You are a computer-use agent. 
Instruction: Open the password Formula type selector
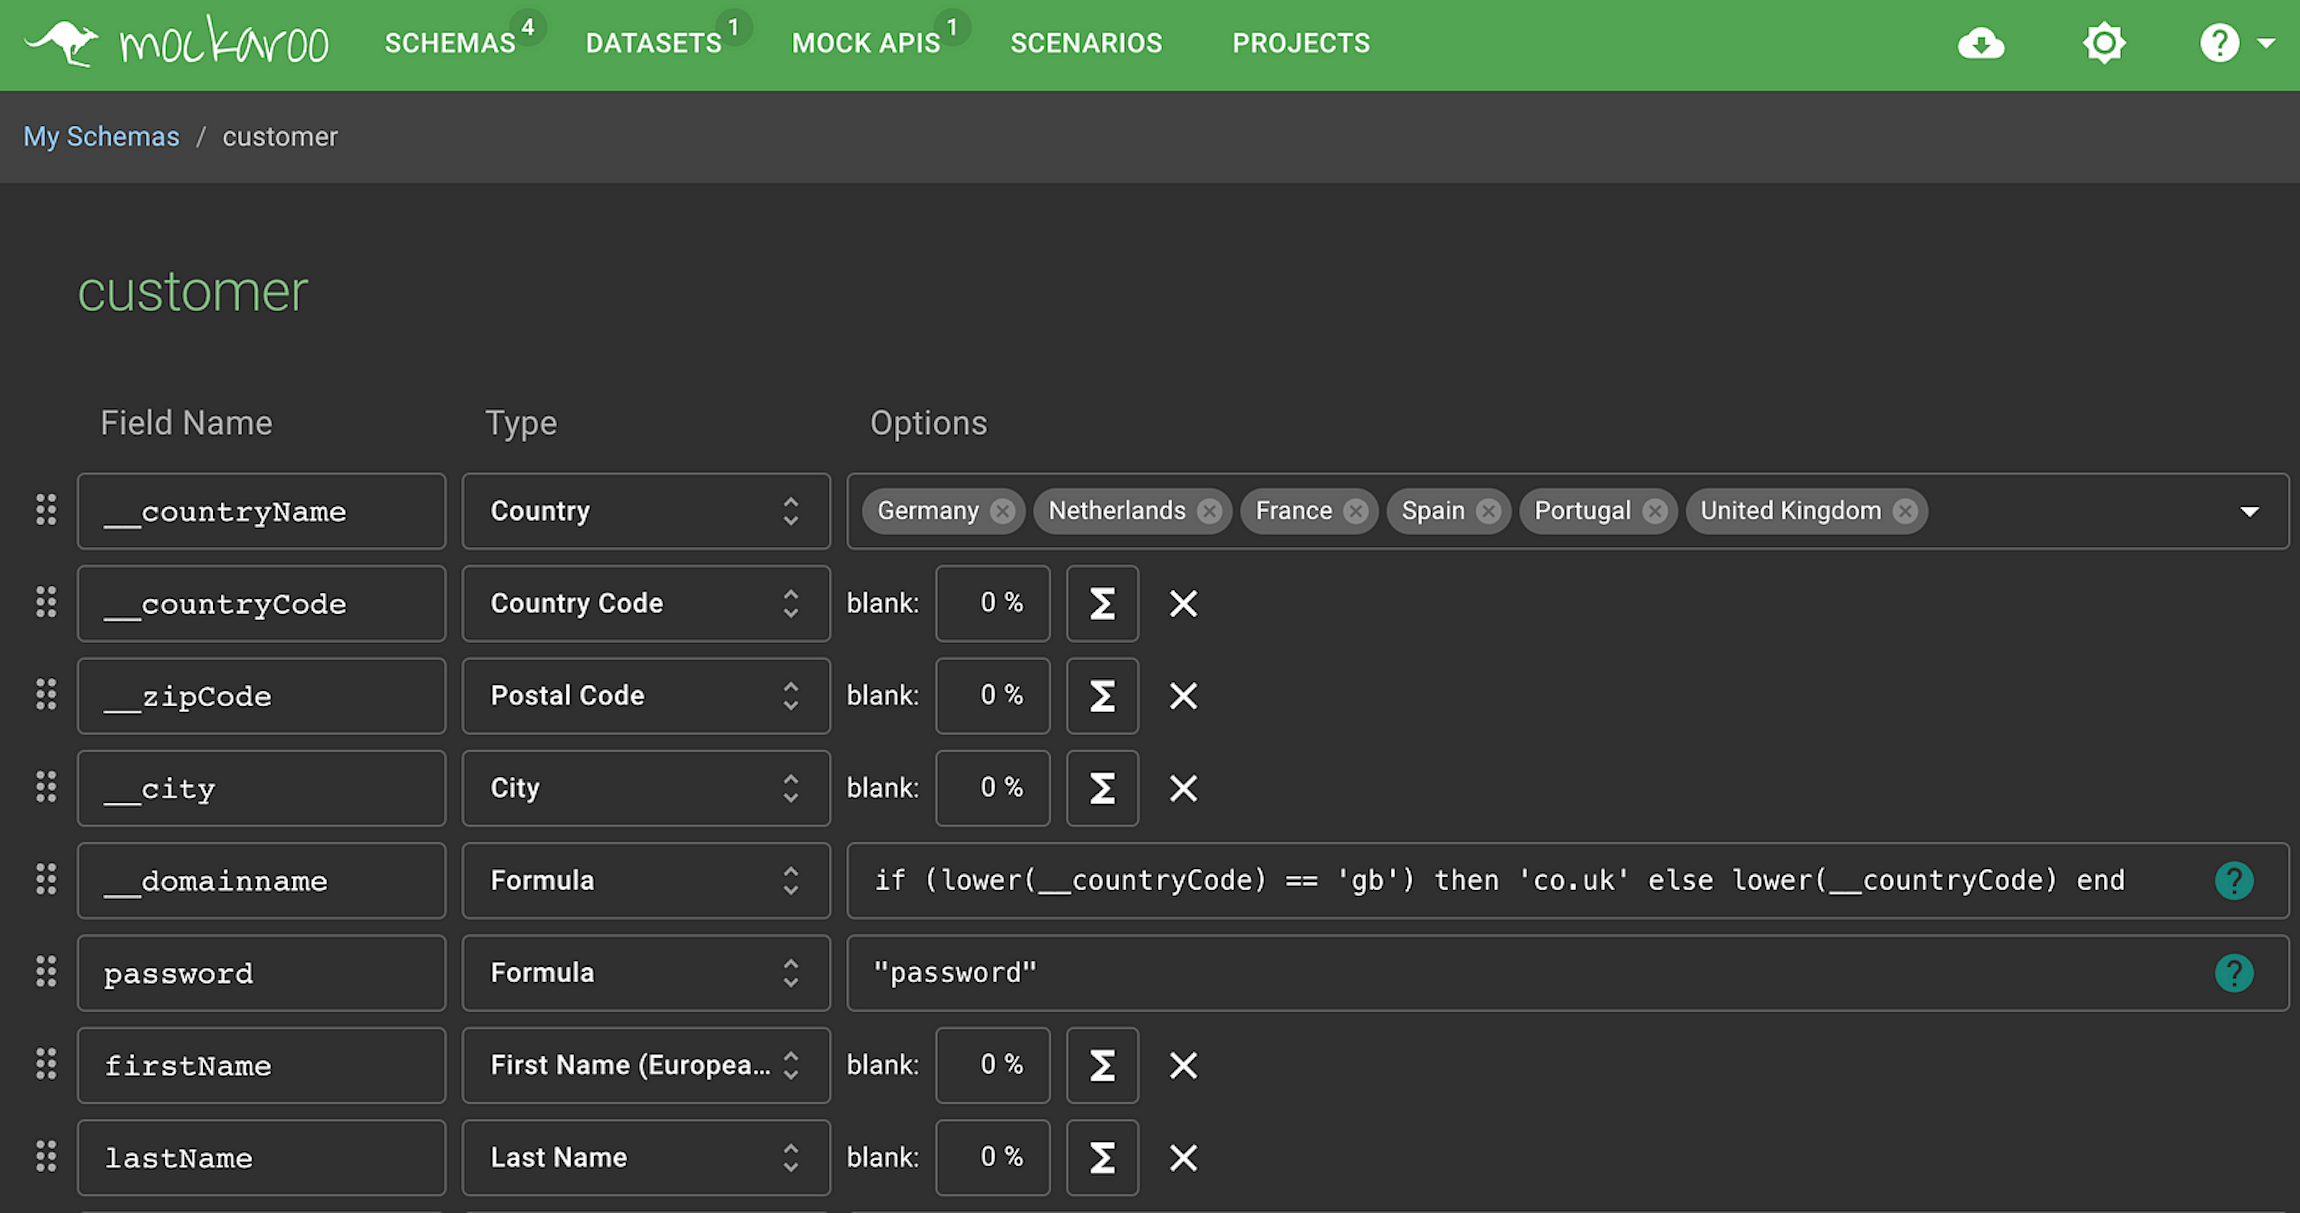pyautogui.click(x=646, y=973)
